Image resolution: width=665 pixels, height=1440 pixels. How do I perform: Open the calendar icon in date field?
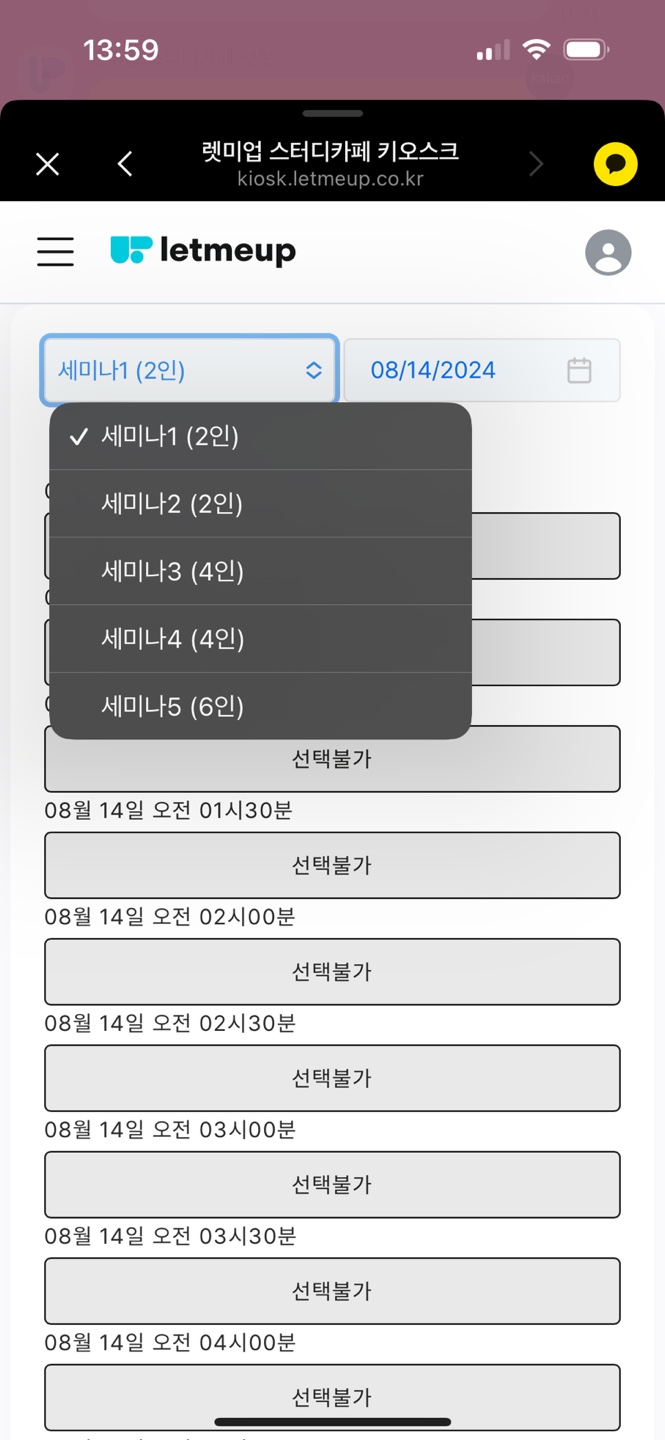pos(579,370)
